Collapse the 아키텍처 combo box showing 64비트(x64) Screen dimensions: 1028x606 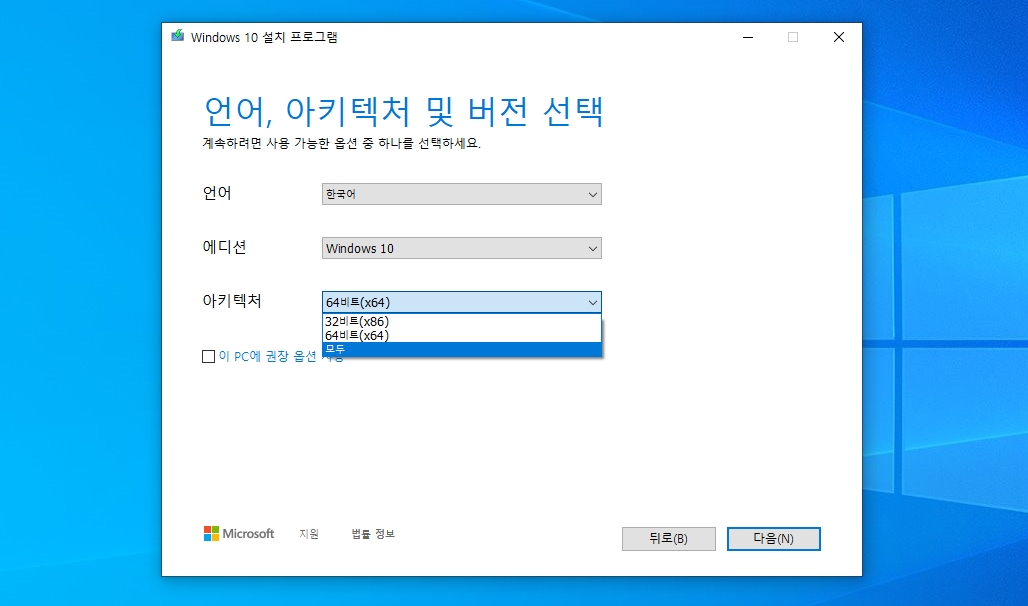(462, 302)
